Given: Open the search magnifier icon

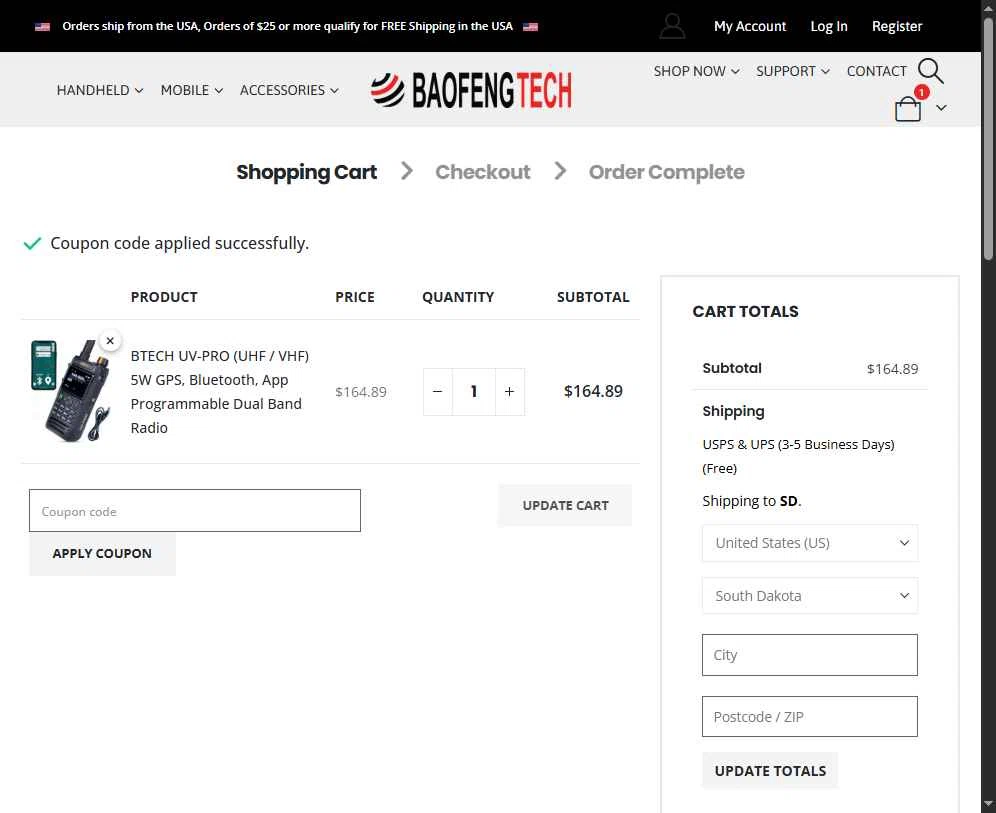Looking at the screenshot, I should [931, 71].
